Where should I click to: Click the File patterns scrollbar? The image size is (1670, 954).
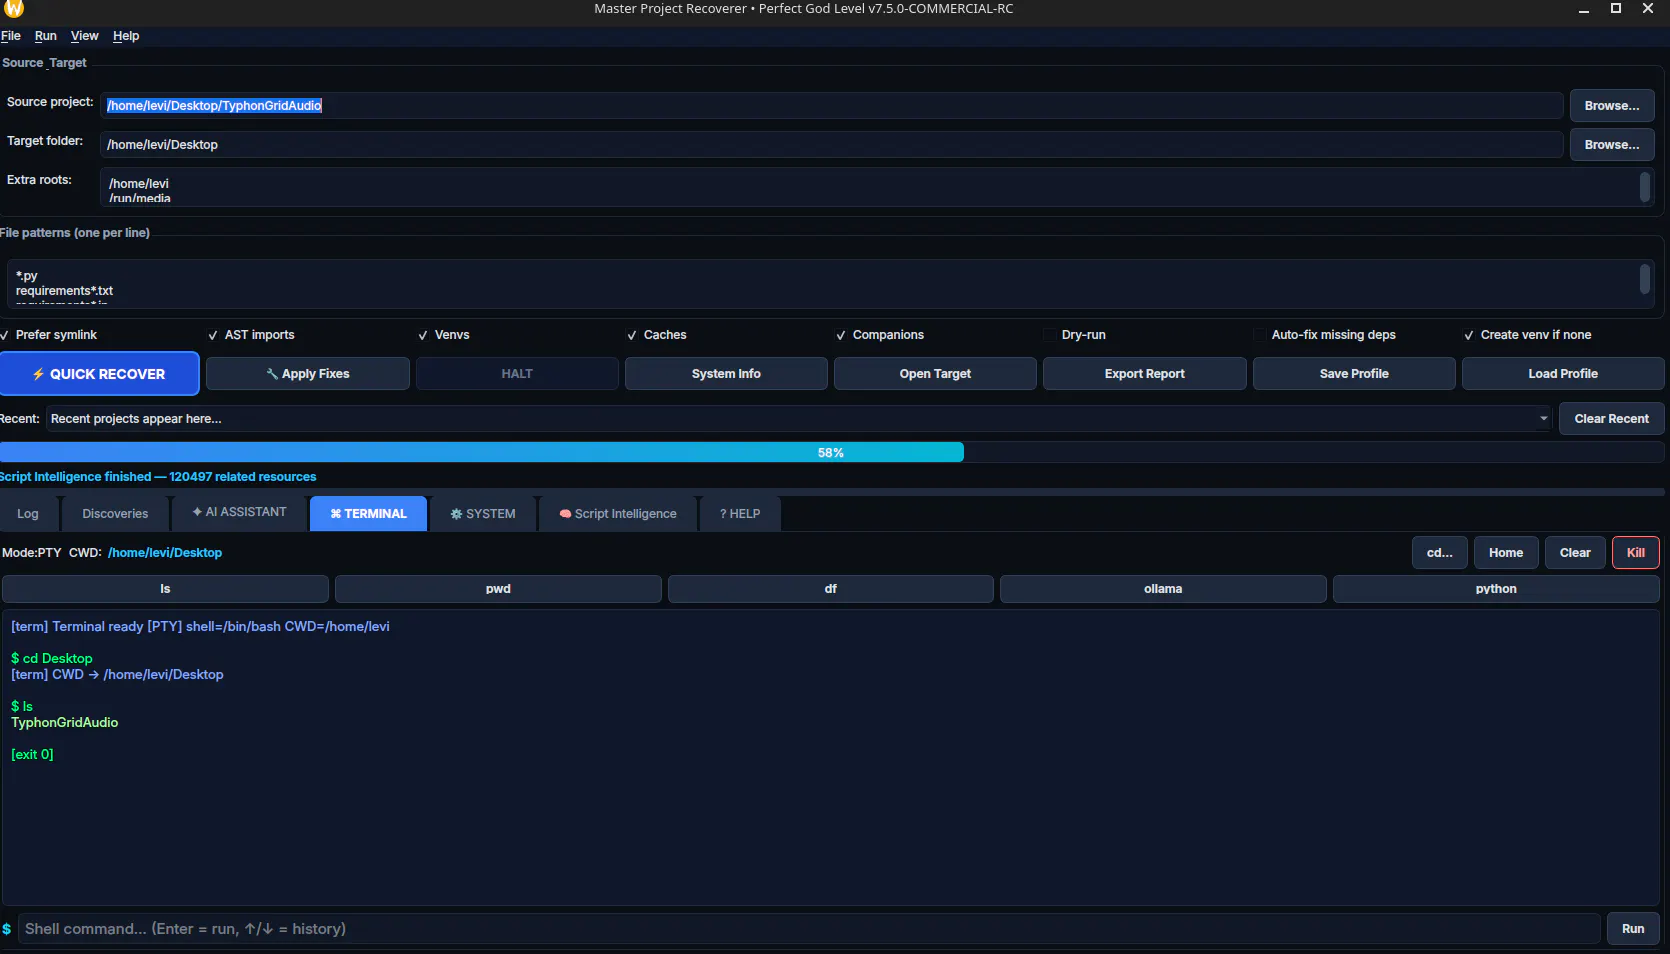click(x=1645, y=279)
